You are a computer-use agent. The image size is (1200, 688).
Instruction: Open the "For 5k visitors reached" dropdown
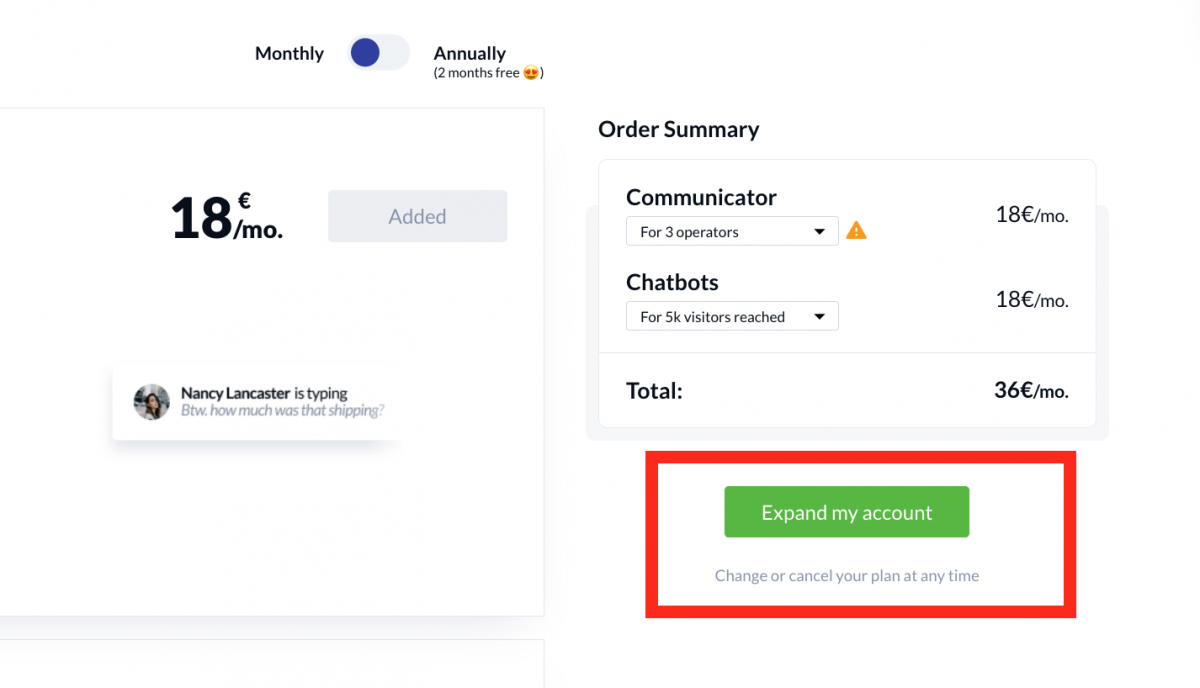point(732,316)
